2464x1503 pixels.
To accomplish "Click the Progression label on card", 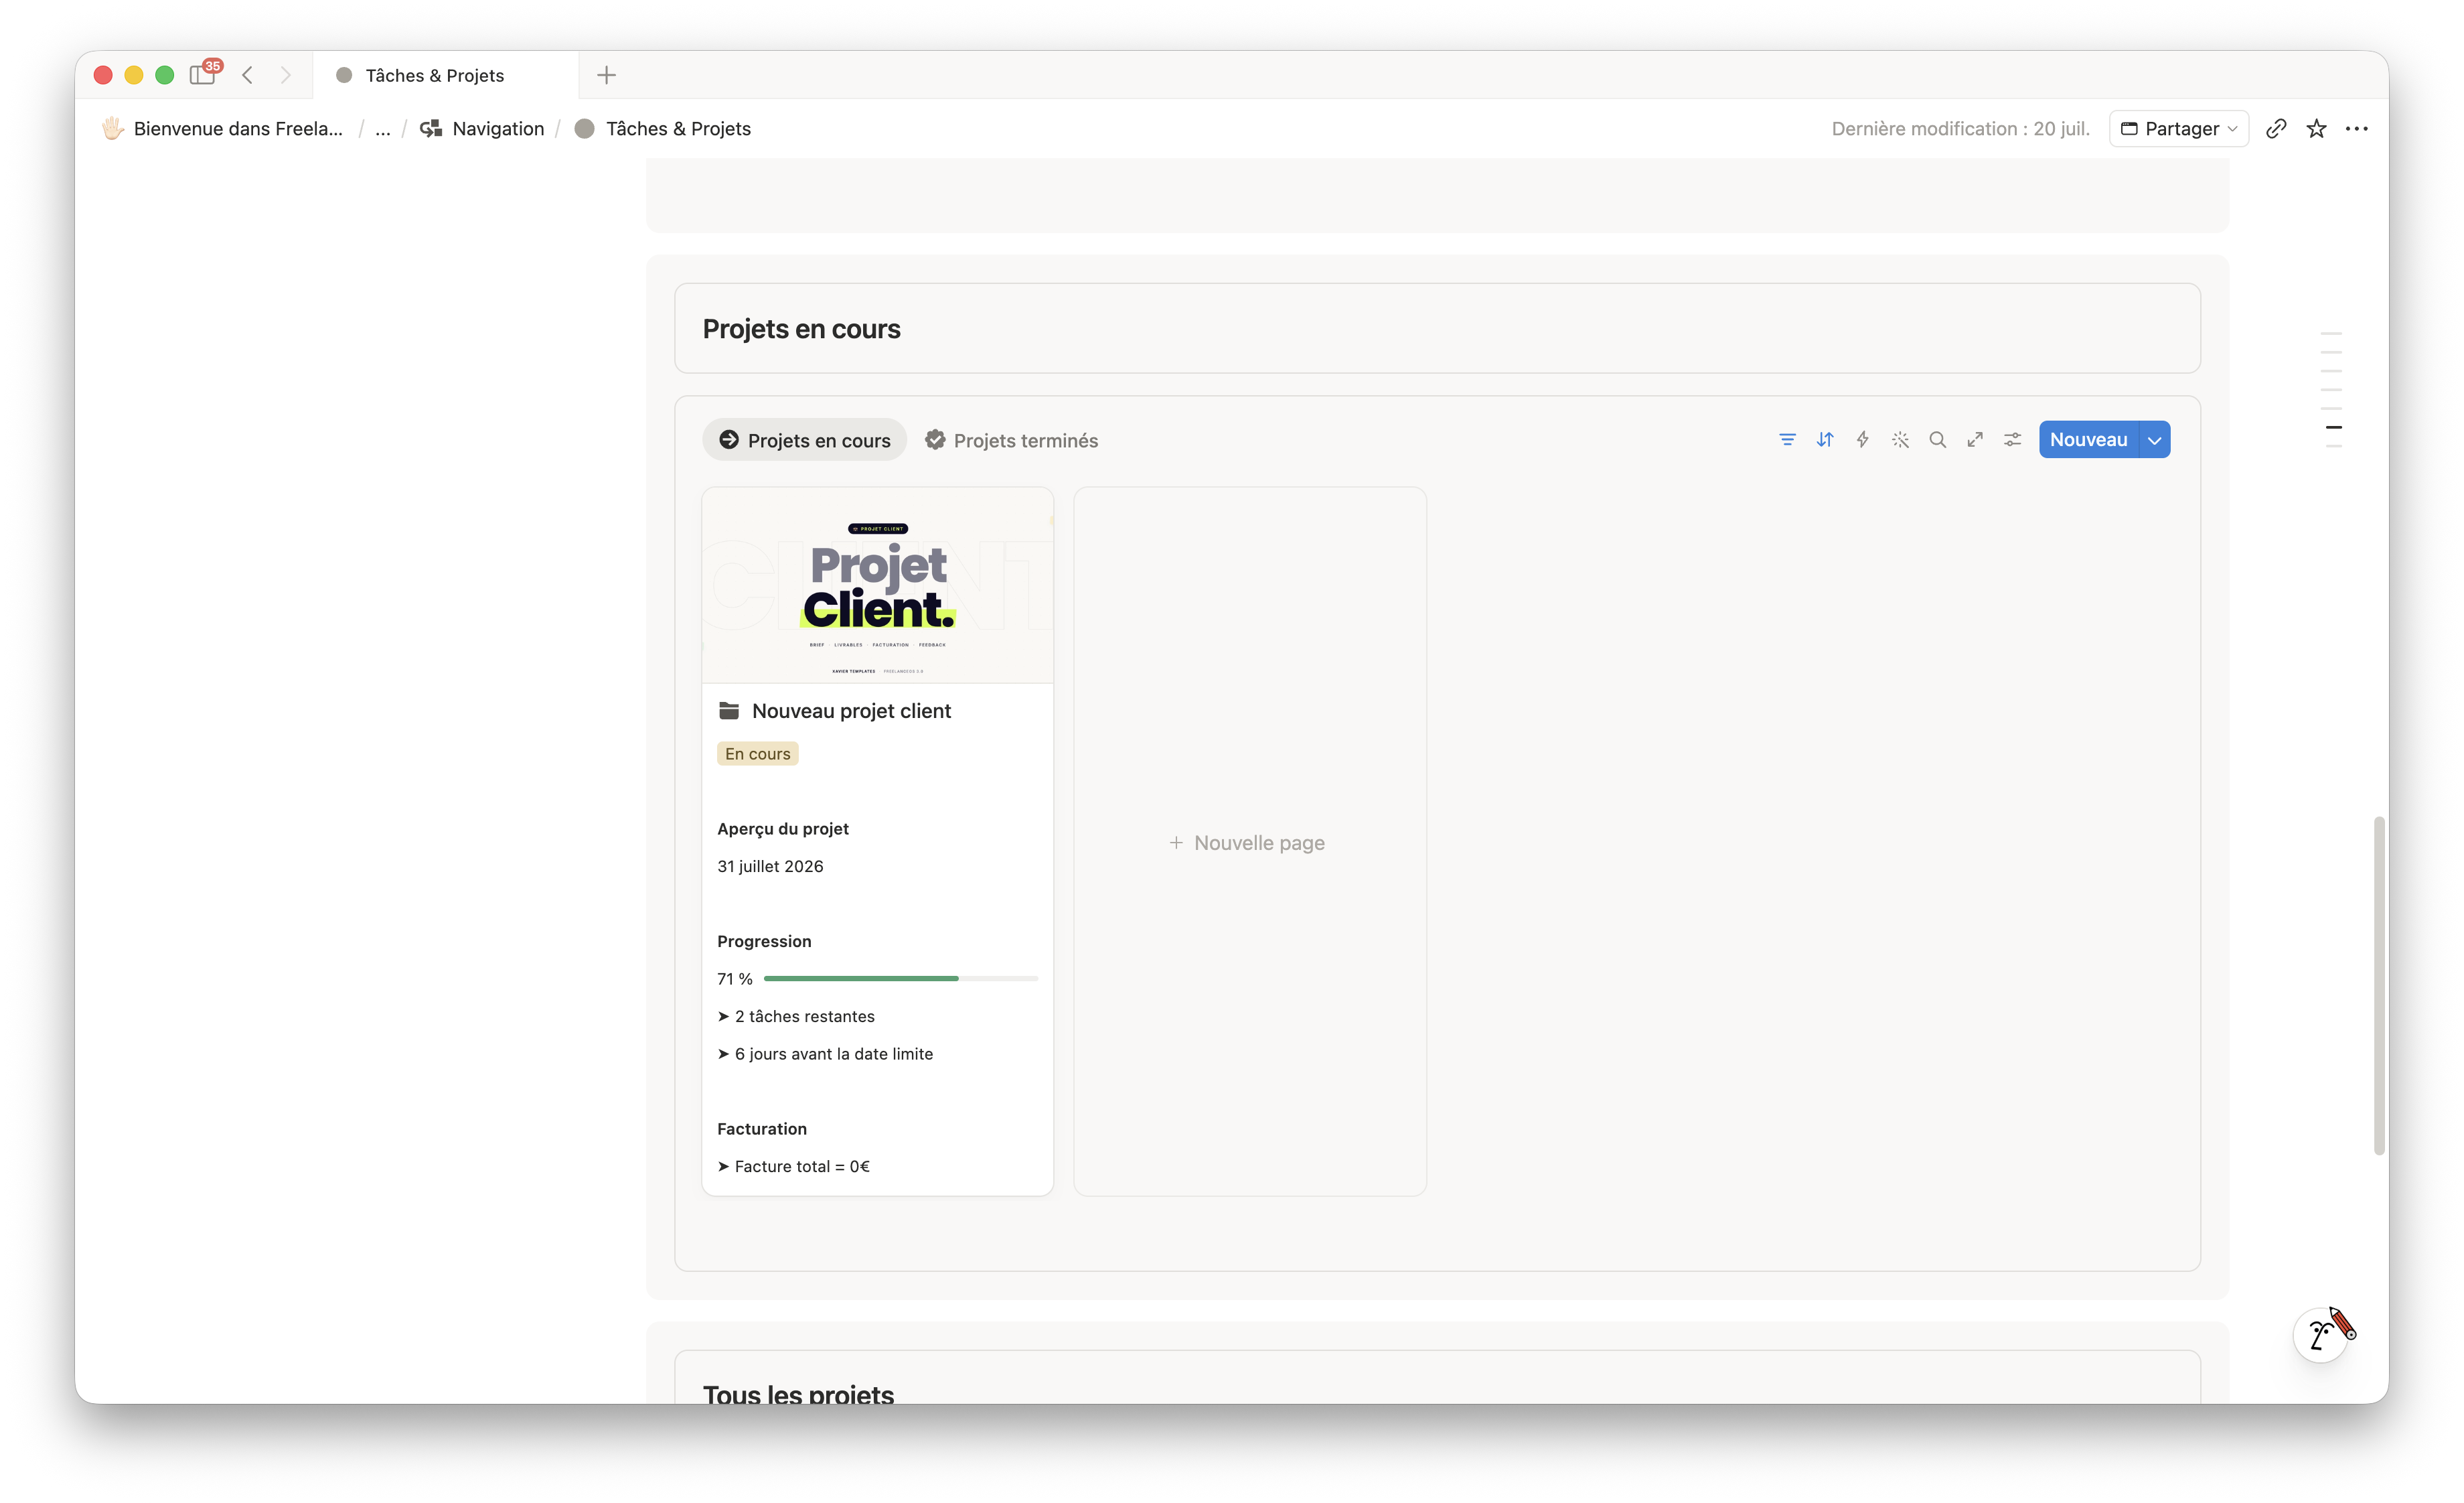I will click(x=764, y=941).
